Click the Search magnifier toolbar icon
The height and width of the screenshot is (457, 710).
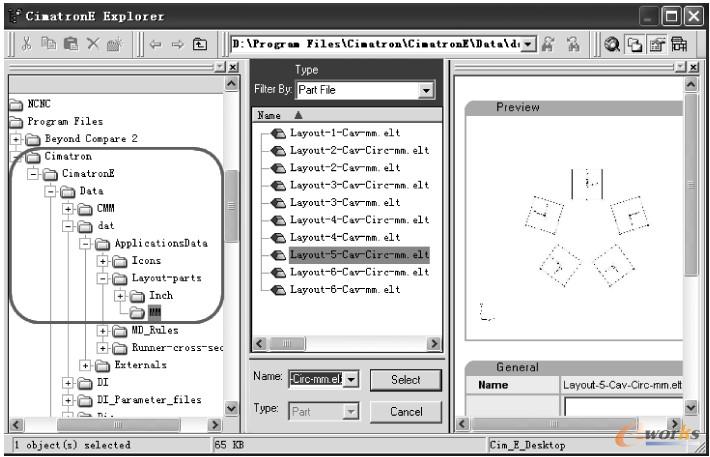(611, 44)
